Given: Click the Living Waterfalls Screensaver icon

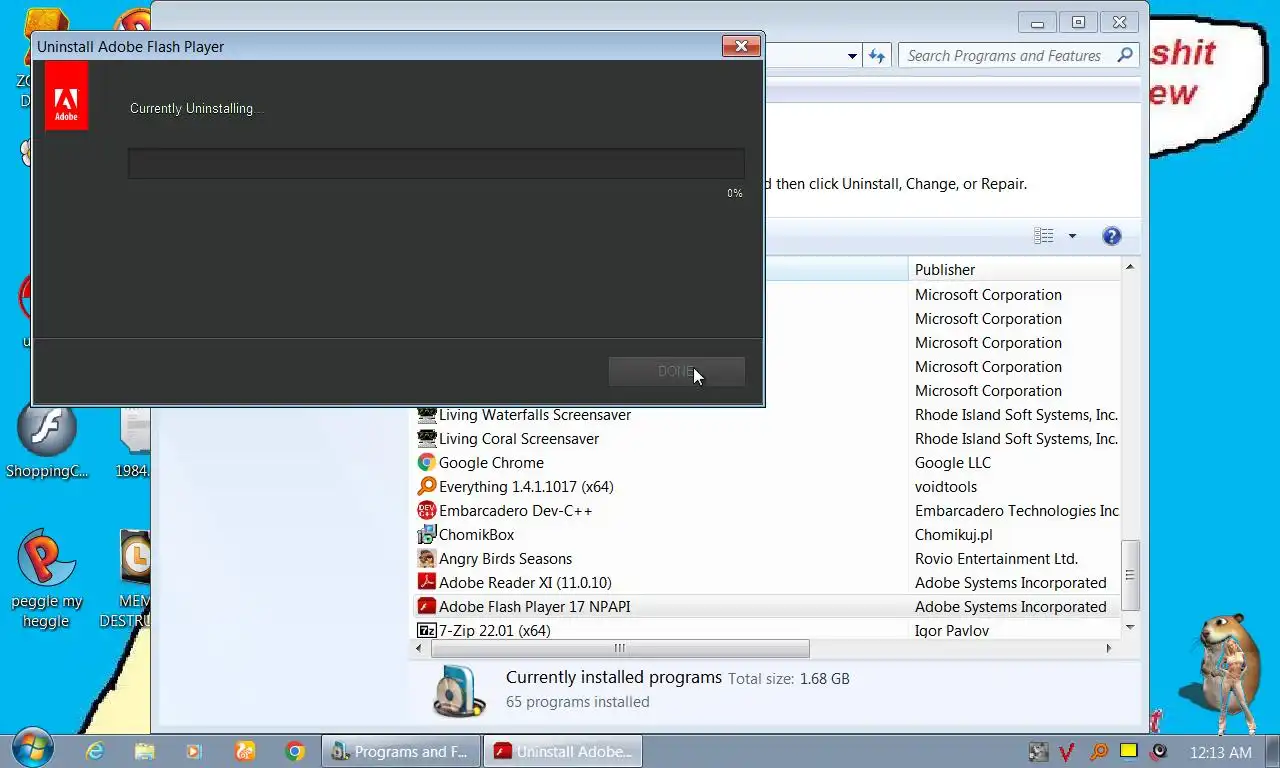Looking at the screenshot, I should click(427, 414).
